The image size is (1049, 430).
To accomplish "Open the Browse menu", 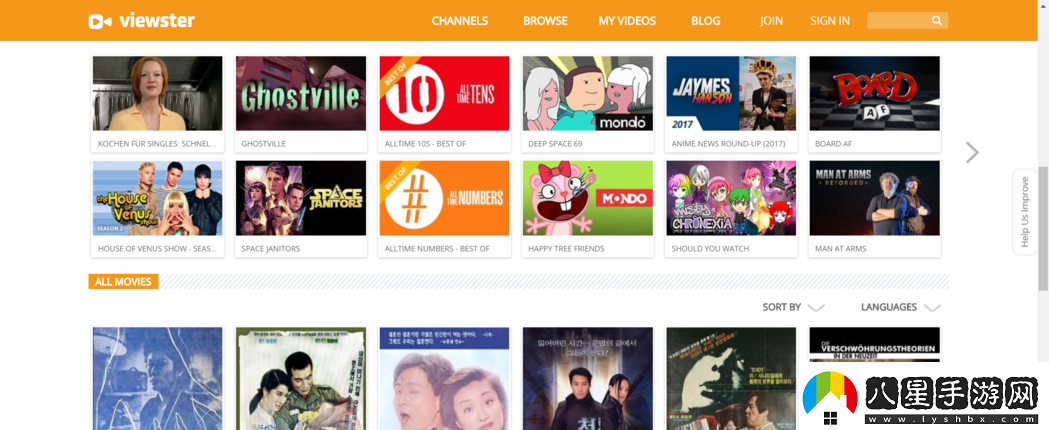I will coord(545,21).
